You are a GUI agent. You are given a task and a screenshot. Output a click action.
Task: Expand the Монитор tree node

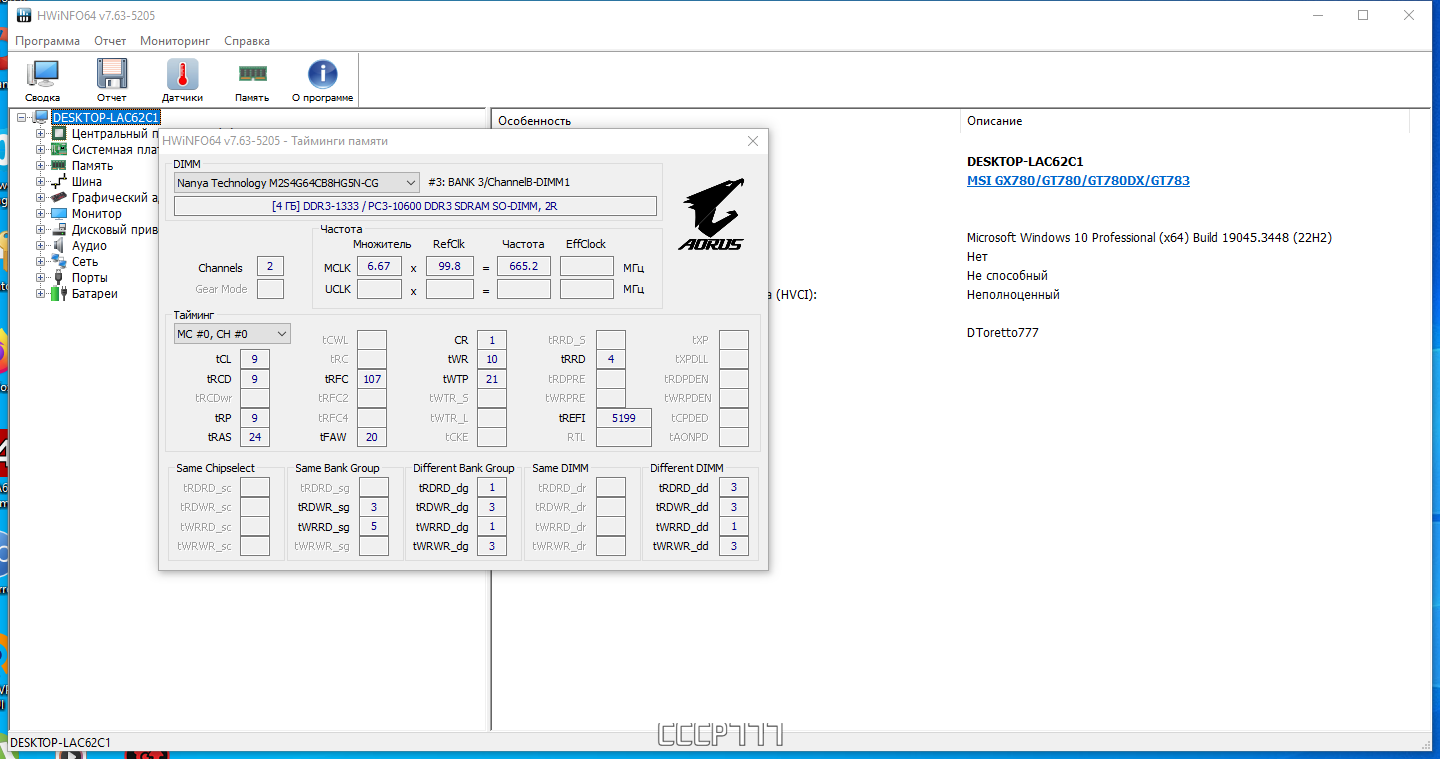pyautogui.click(x=41, y=214)
